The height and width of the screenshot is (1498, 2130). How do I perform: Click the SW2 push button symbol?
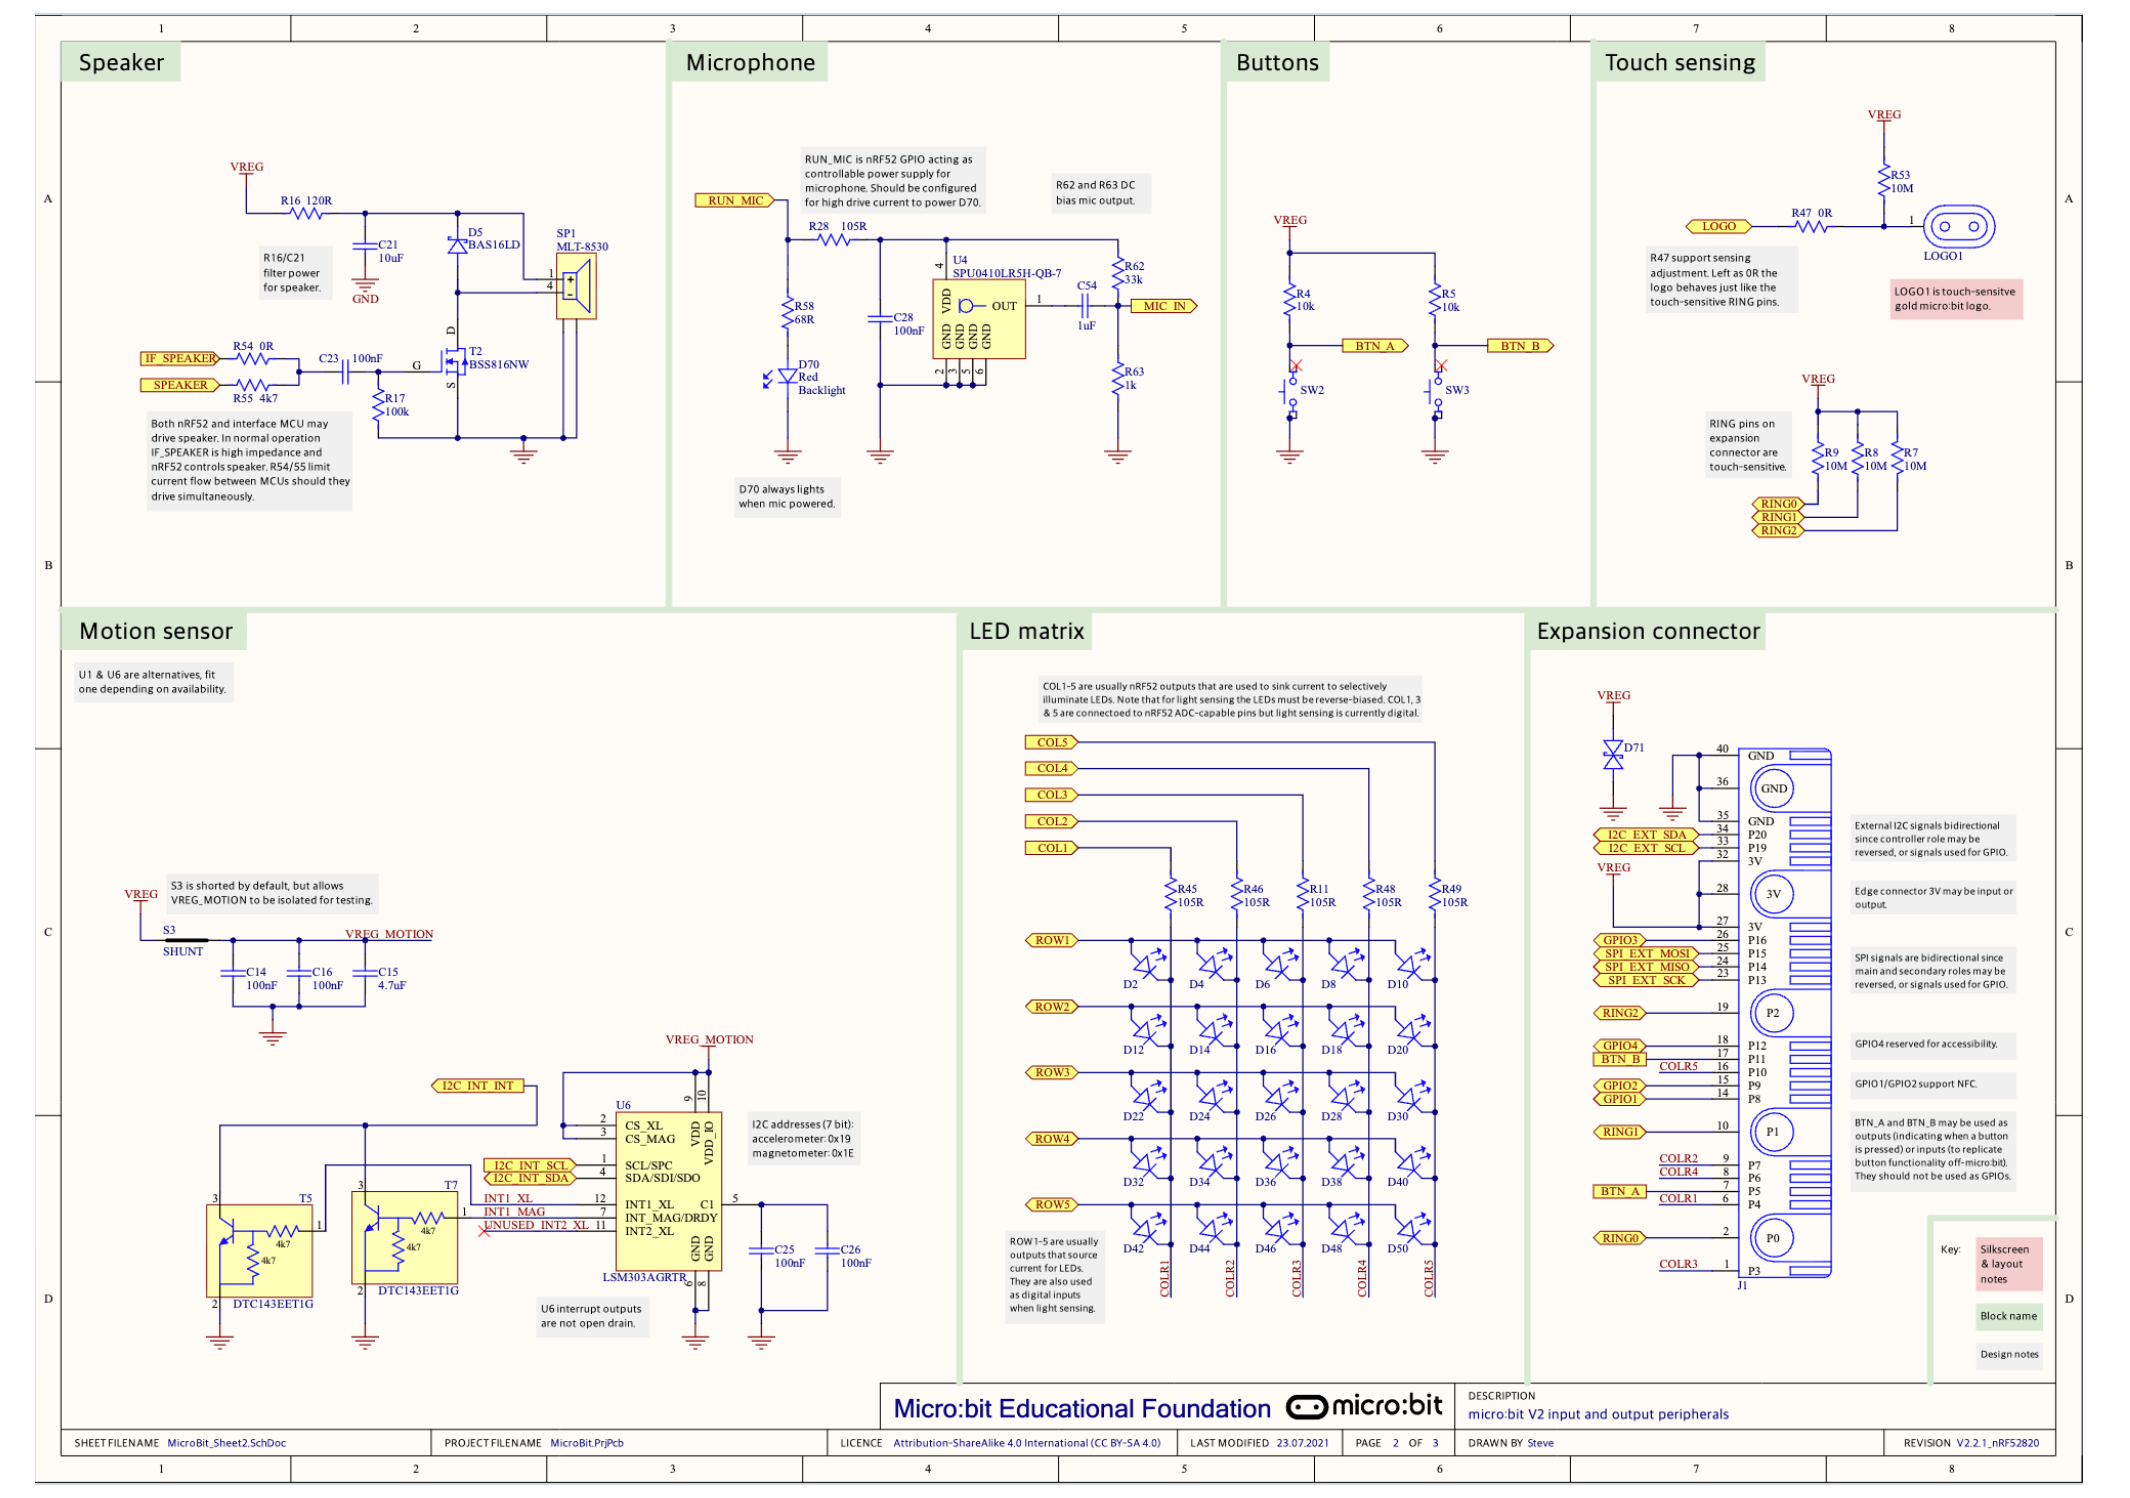(1290, 390)
